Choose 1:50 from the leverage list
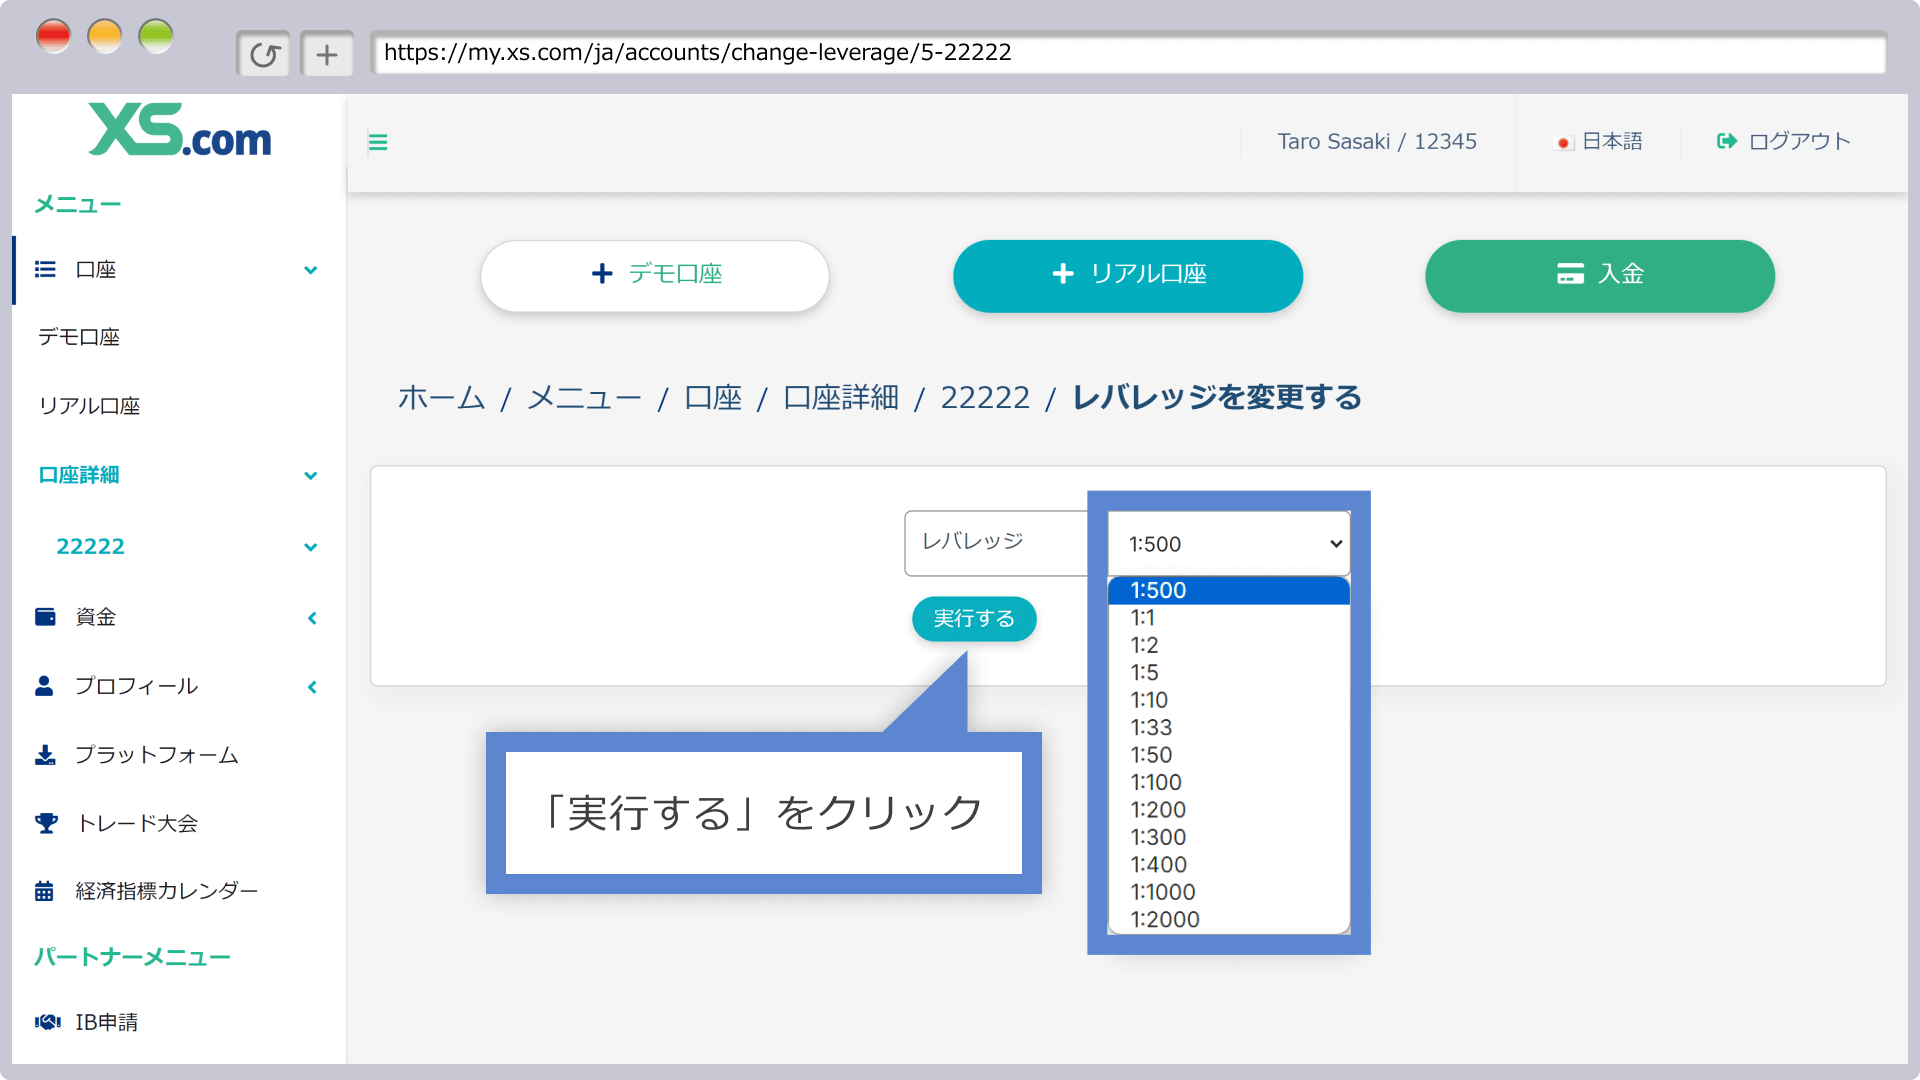Viewport: 1920px width, 1080px height. tap(1229, 755)
